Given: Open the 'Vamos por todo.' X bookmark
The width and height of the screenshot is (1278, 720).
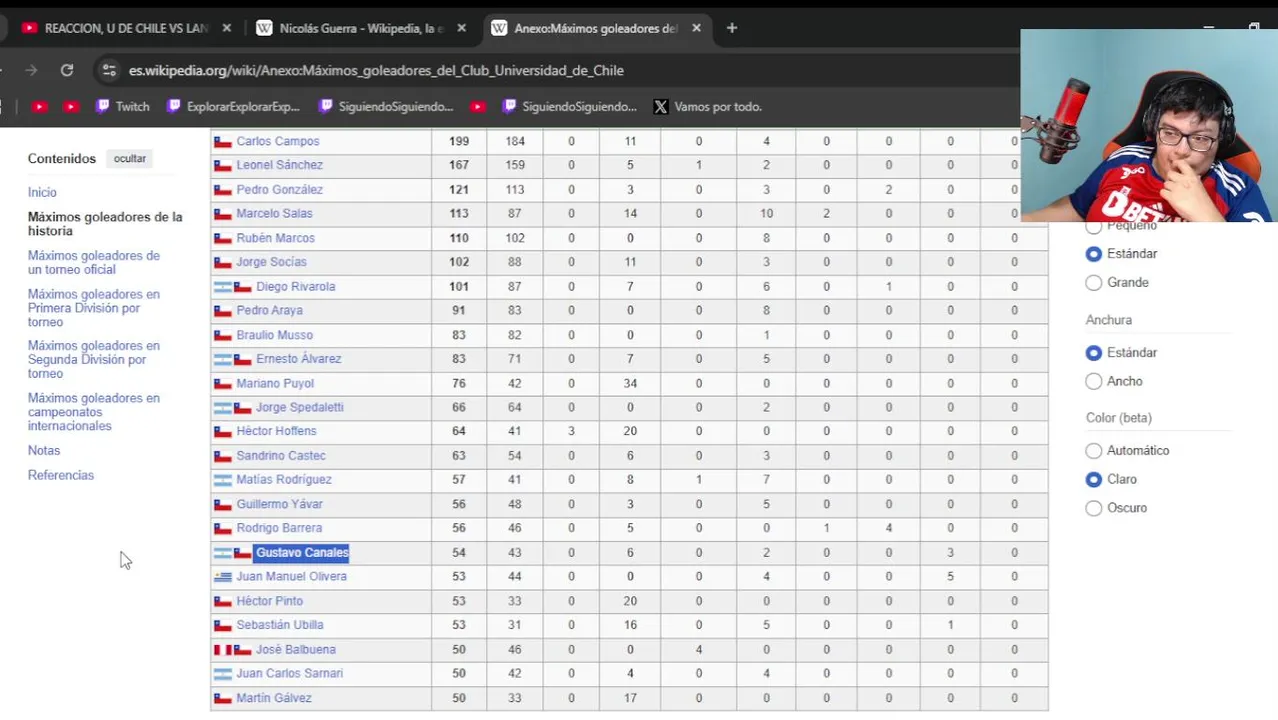Looking at the screenshot, I should 707,107.
